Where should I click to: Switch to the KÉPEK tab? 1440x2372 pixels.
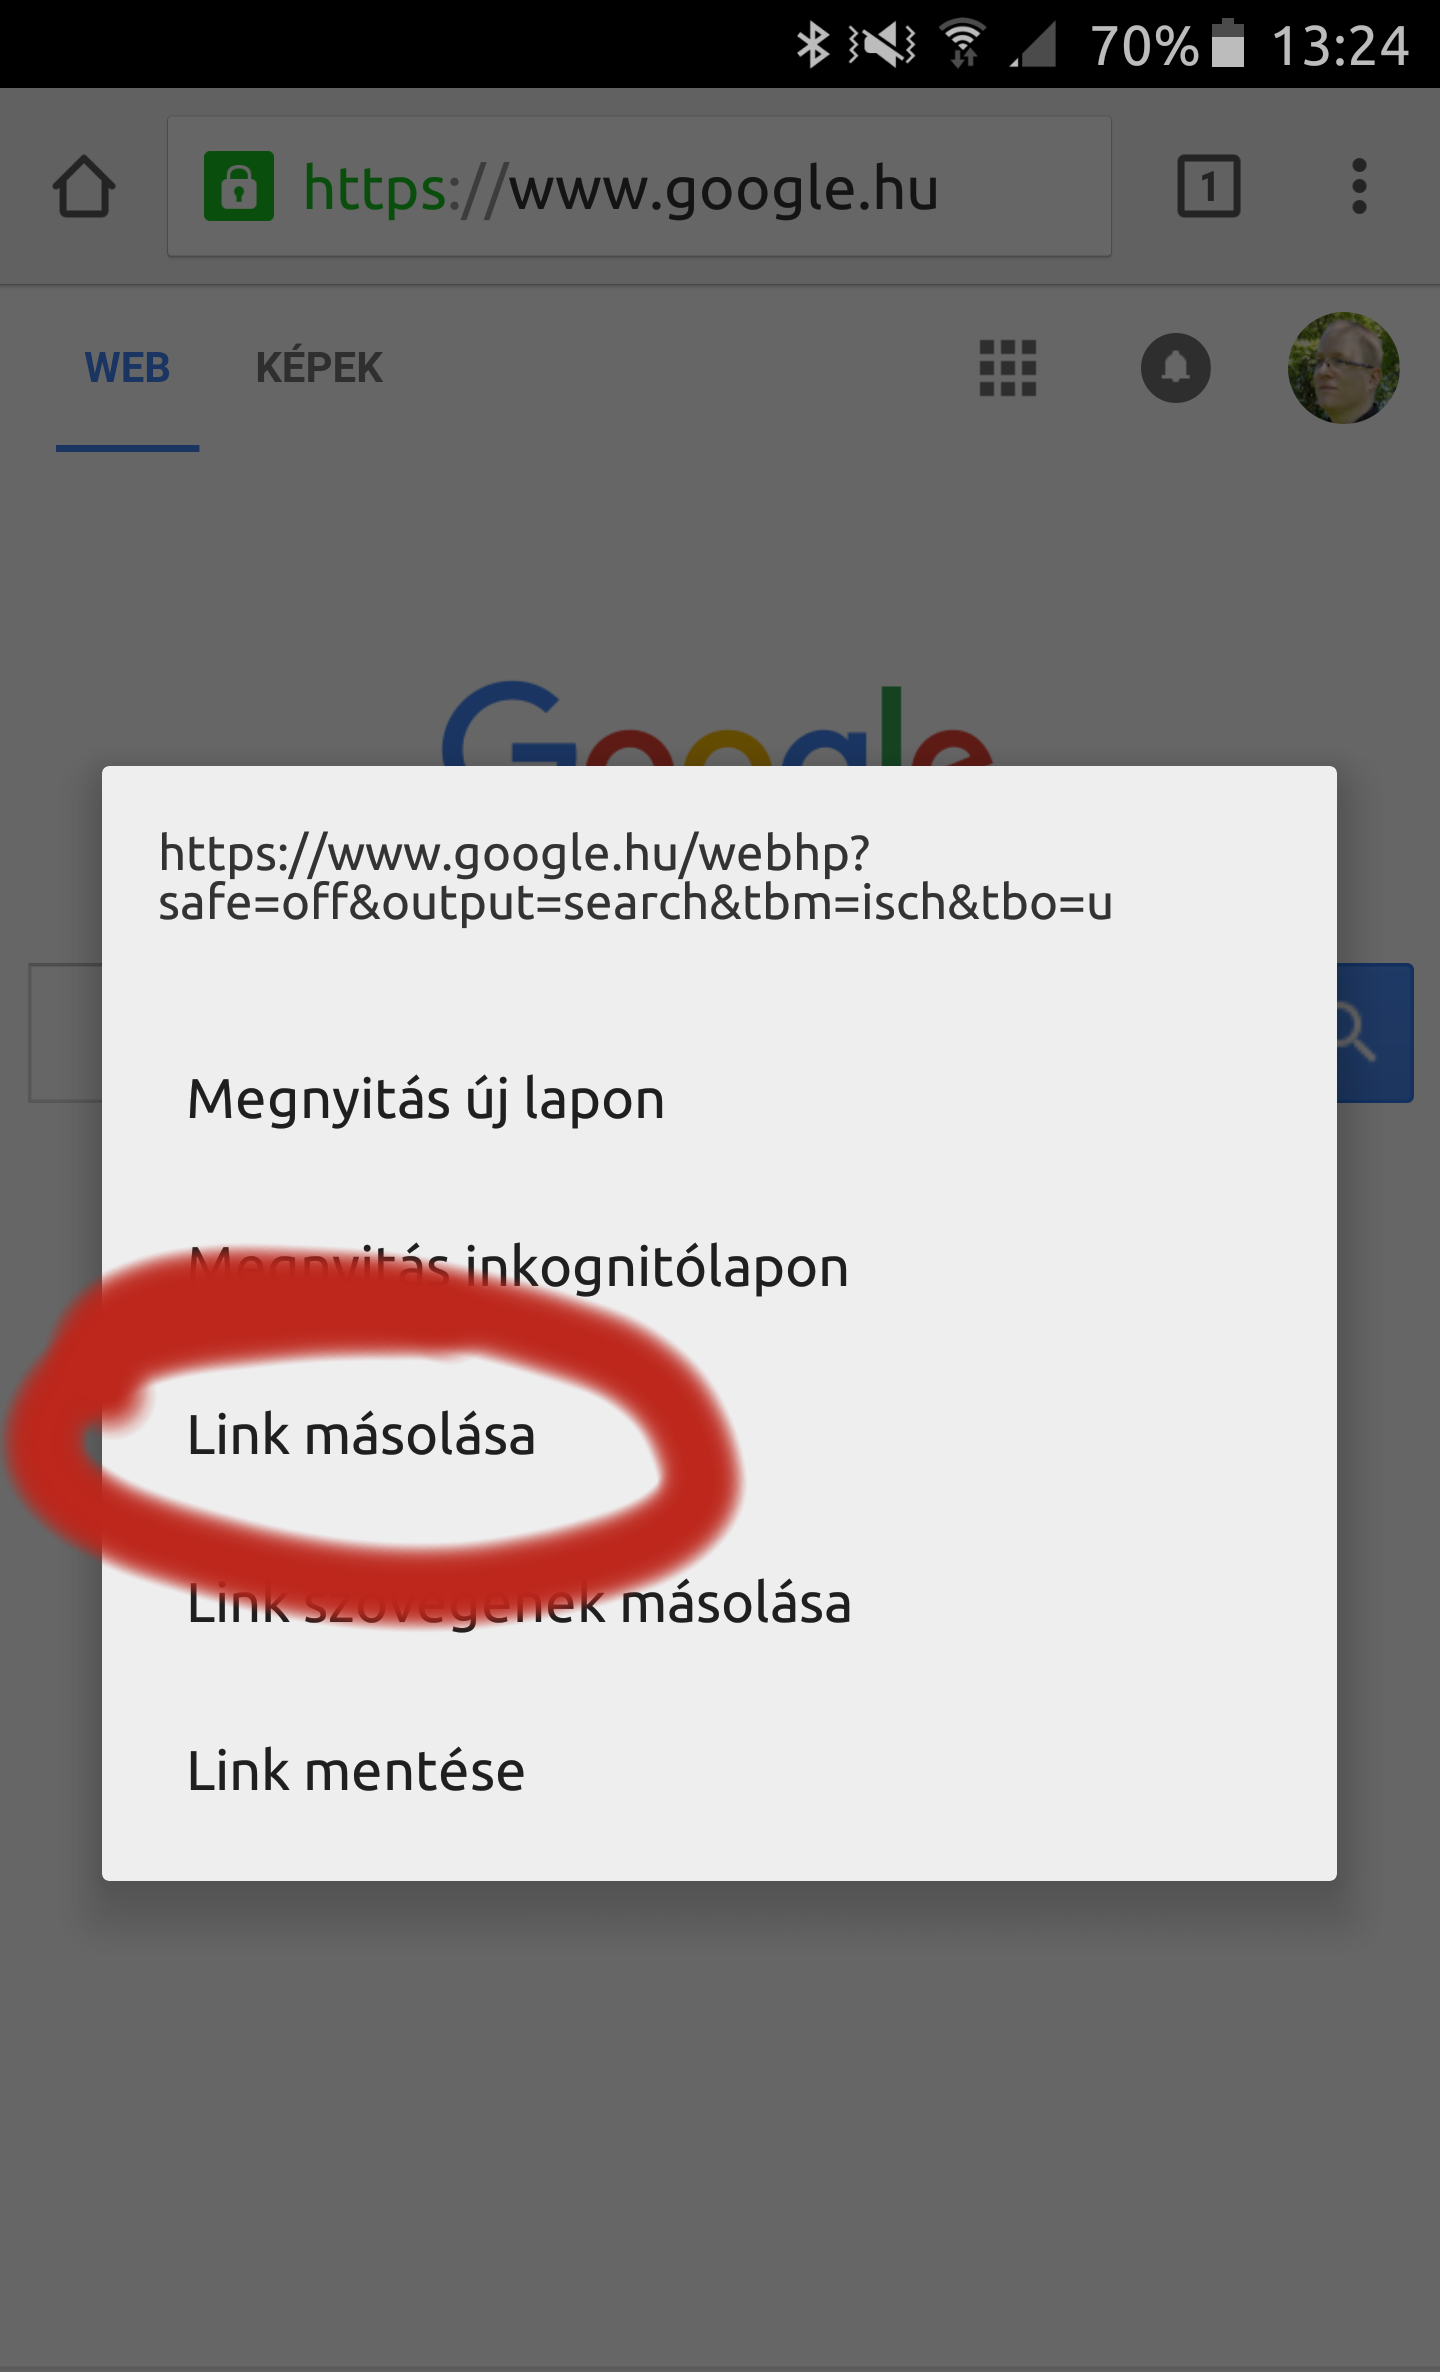tap(319, 368)
